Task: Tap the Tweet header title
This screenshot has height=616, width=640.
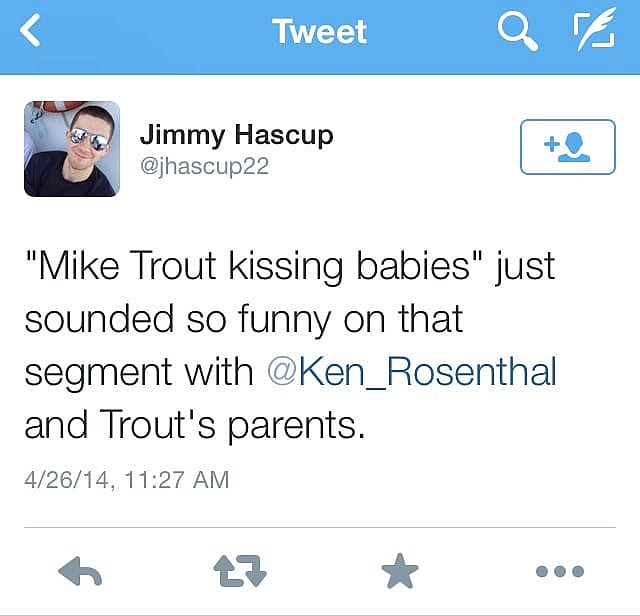Action: pyautogui.click(x=319, y=31)
